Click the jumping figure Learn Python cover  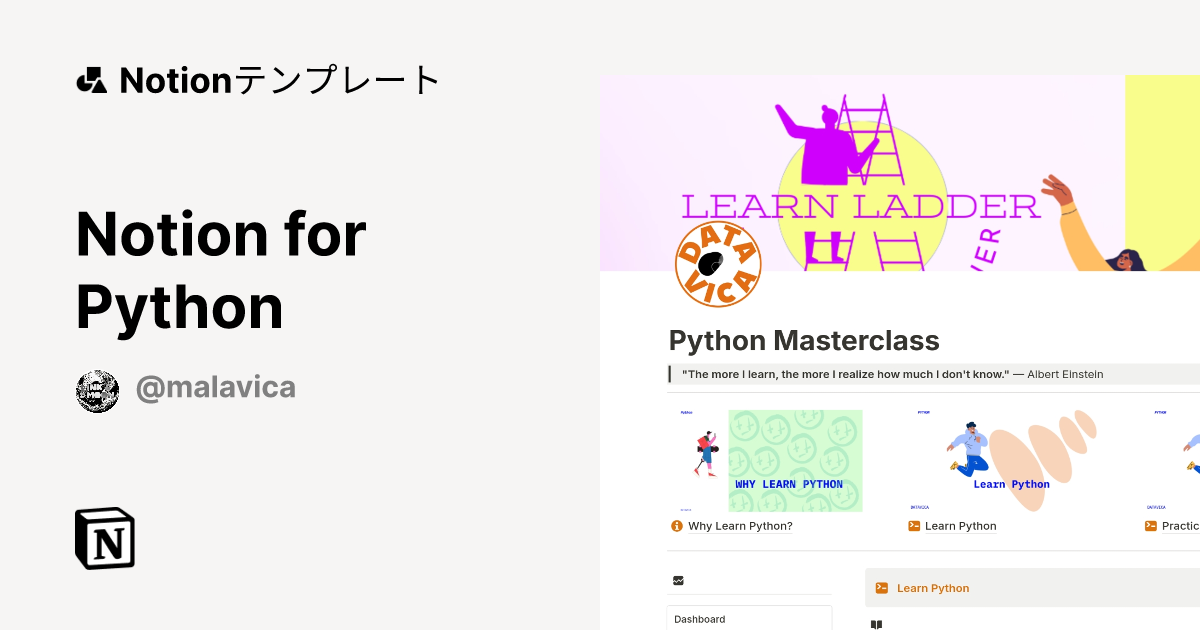point(1010,460)
